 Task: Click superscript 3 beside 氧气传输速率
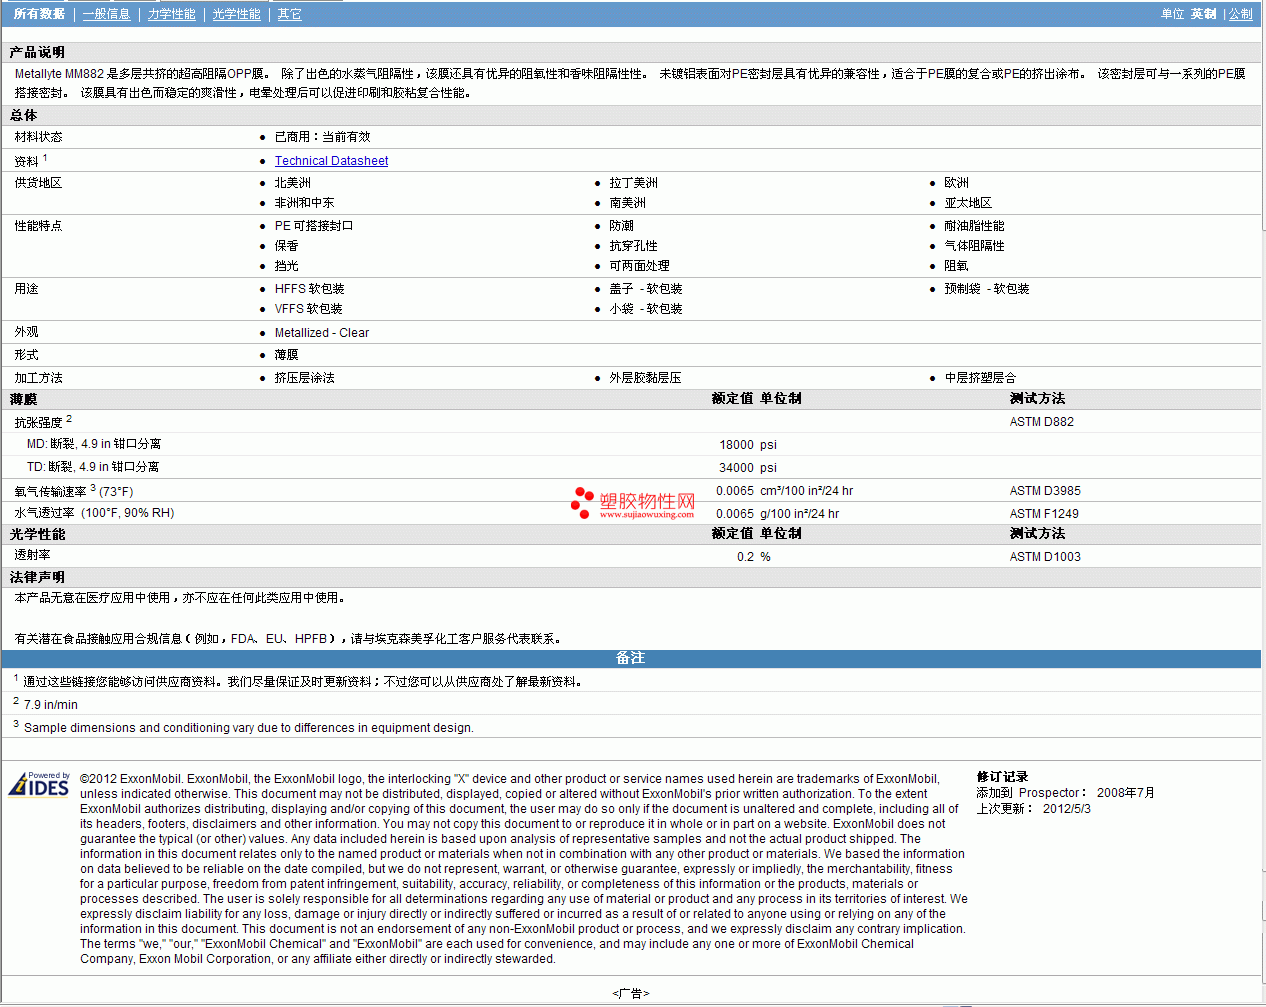93,488
